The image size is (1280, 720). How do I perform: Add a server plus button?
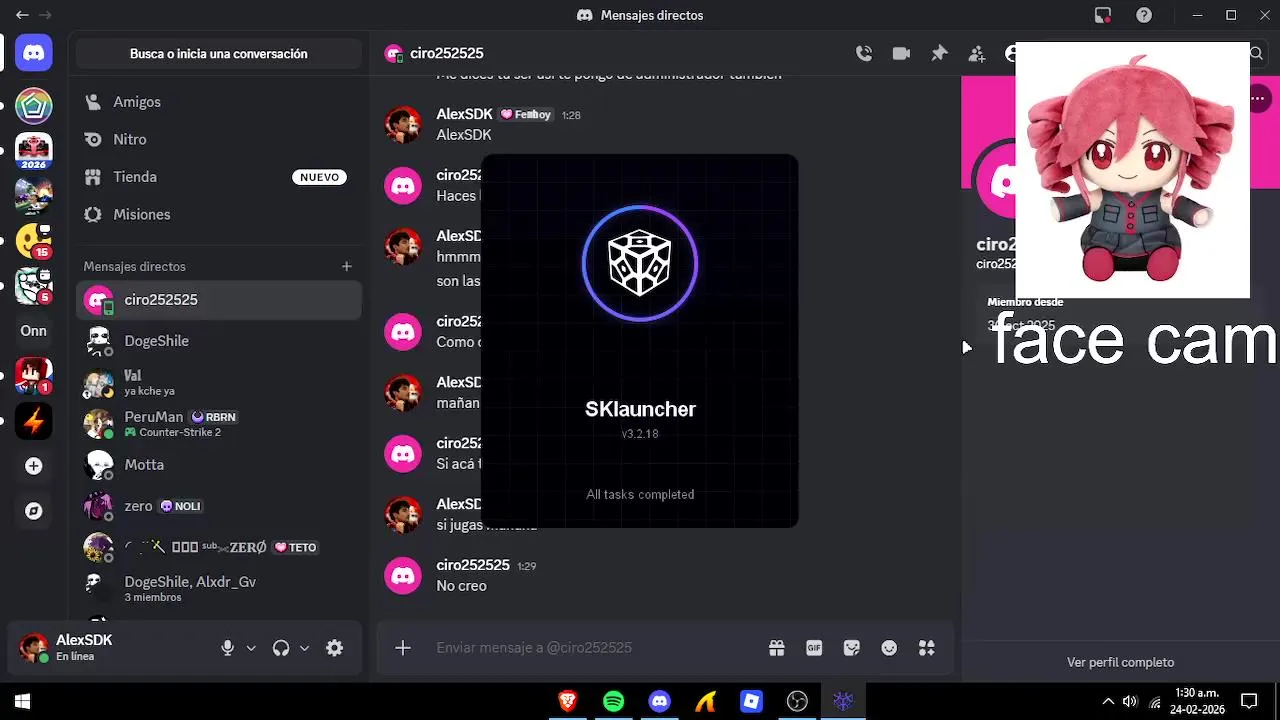(34, 466)
